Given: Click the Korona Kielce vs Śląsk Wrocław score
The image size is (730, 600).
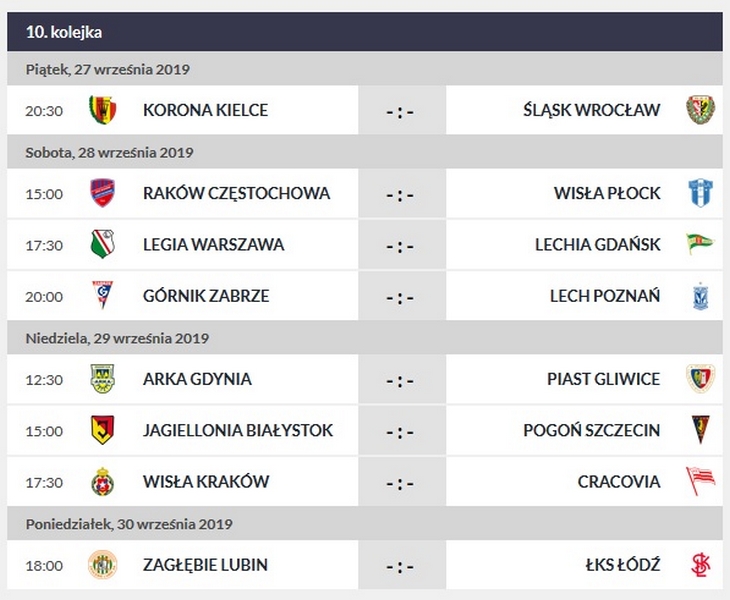Looking at the screenshot, I should (400, 111).
